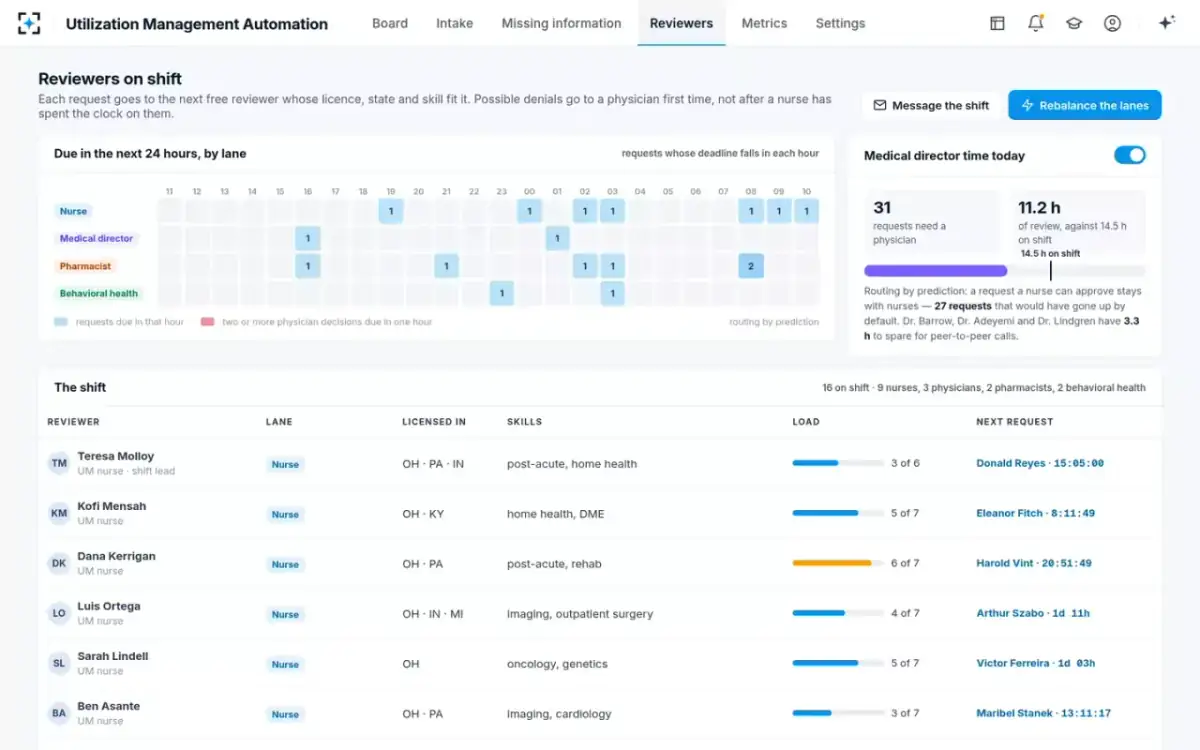This screenshot has width=1200, height=750.
Task: Open Victor Ferreira next request link
Action: (x=1036, y=663)
